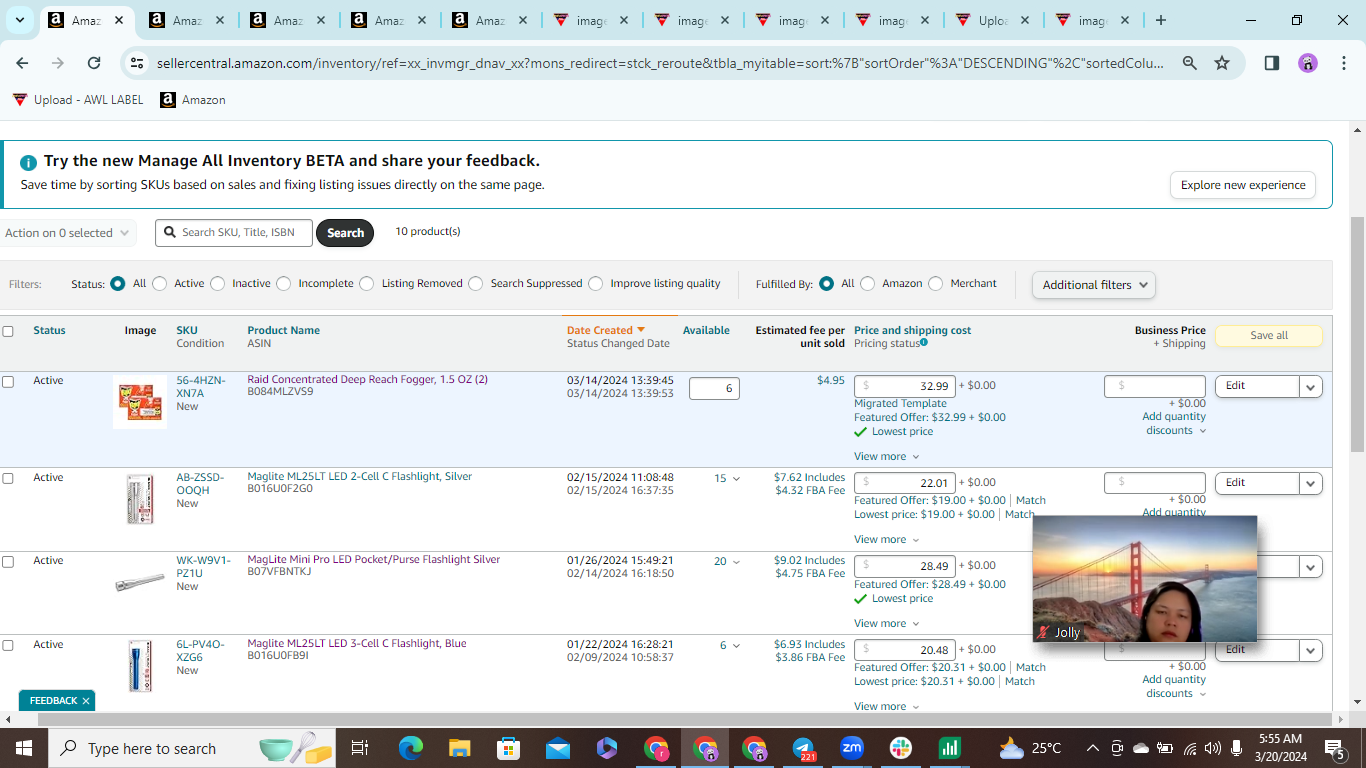The height and width of the screenshot is (768, 1366).
Task: Open the volume control in system tray
Action: (1213, 748)
